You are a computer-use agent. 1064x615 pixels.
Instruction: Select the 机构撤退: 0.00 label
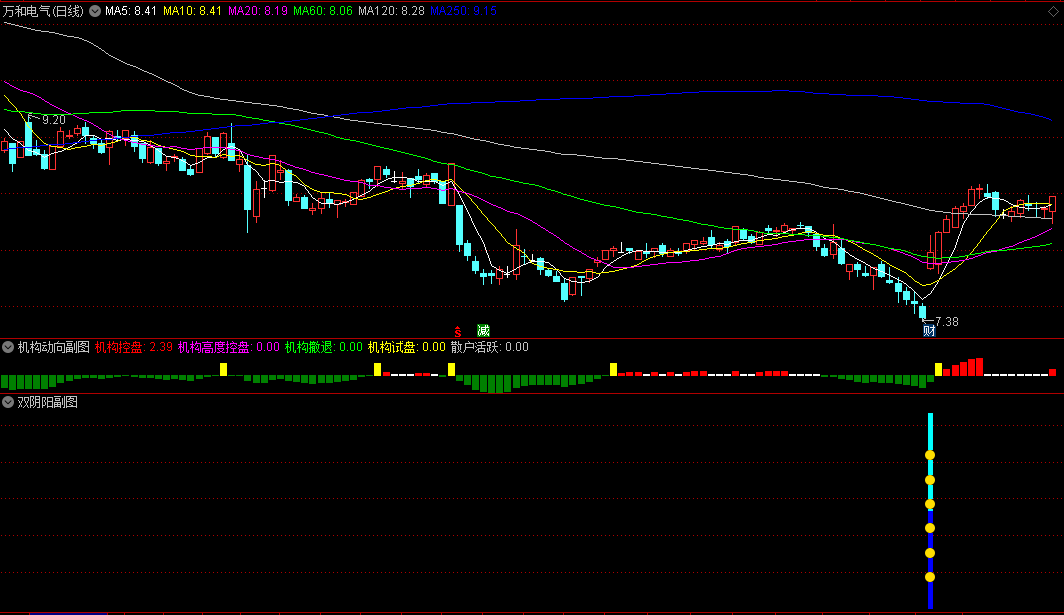pos(324,347)
